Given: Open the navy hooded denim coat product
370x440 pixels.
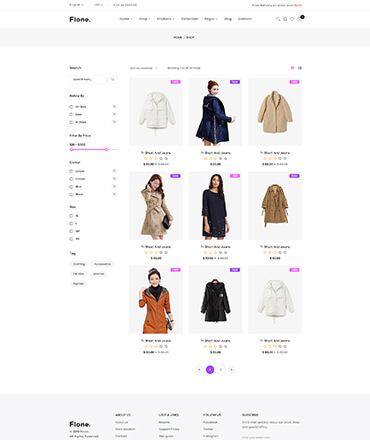Looking at the screenshot, I should point(215,112).
